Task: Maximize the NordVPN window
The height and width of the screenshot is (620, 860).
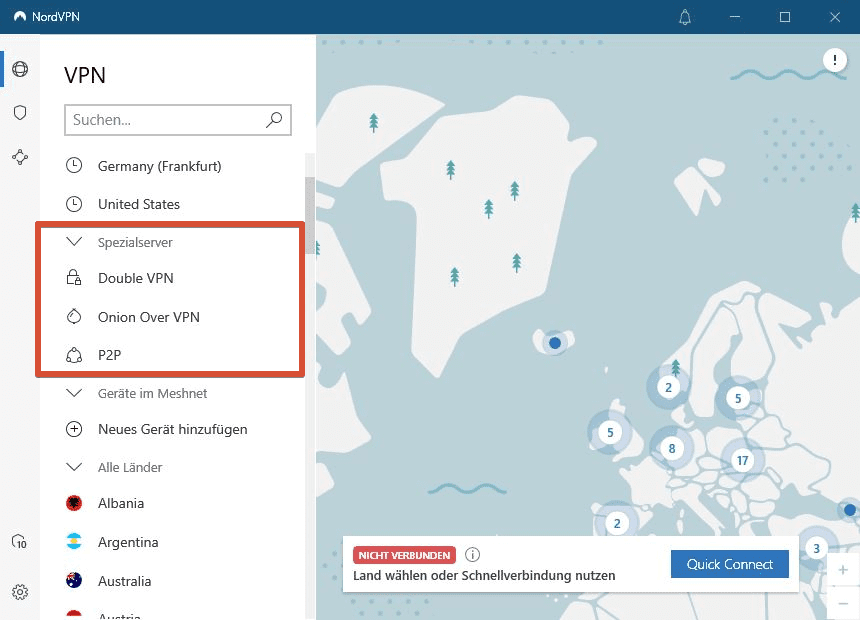Action: click(x=785, y=17)
